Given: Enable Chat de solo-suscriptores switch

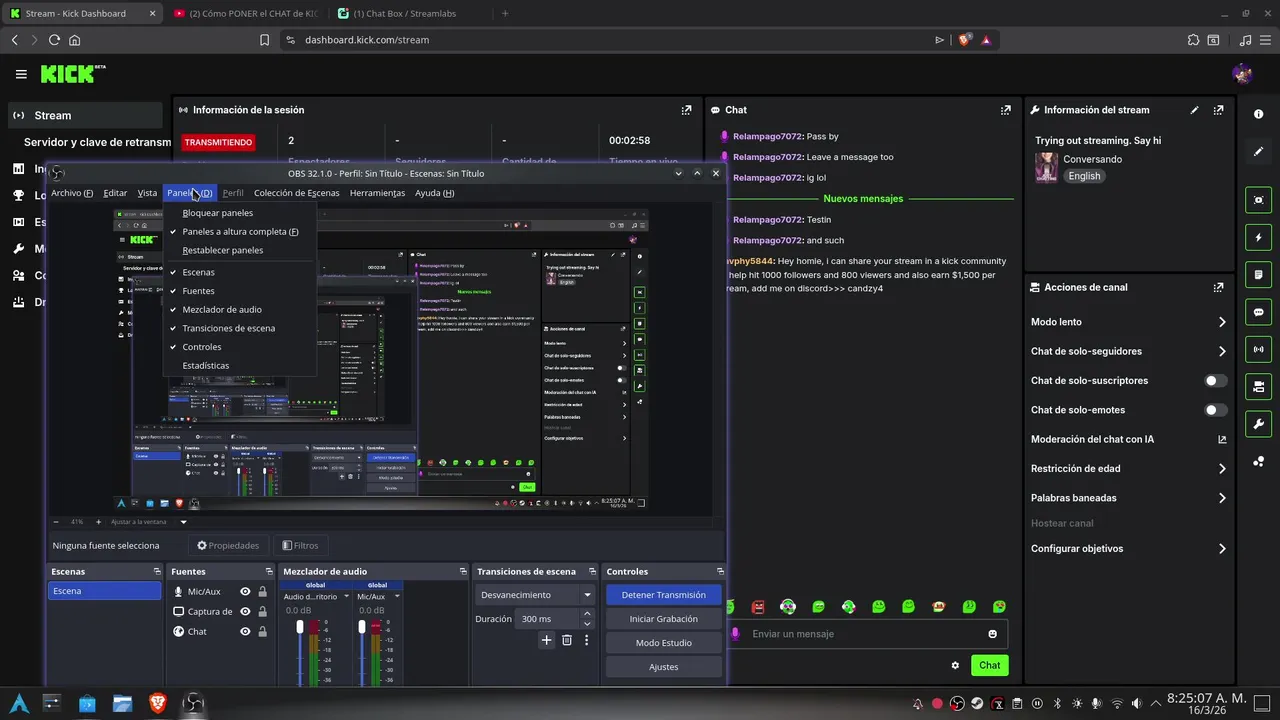Looking at the screenshot, I should click(1216, 381).
